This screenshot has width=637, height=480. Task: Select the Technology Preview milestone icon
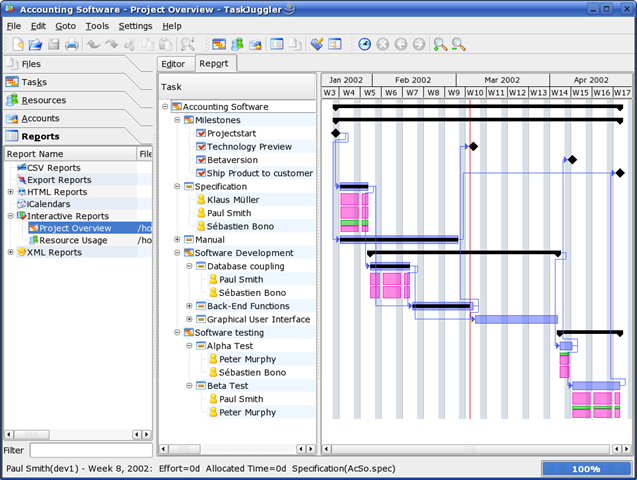click(x=201, y=147)
